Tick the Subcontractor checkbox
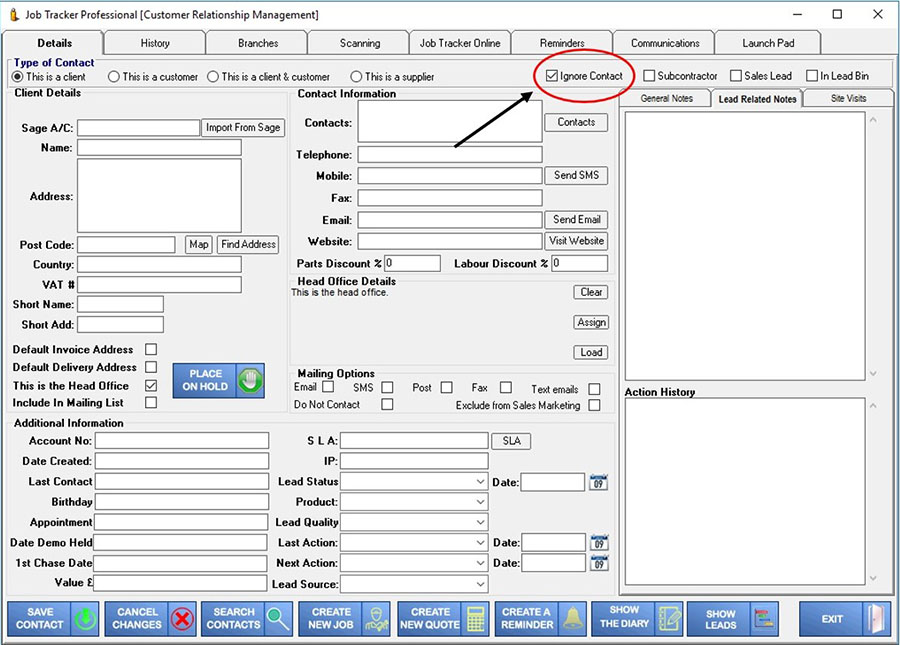The image size is (900, 645). pyautogui.click(x=649, y=76)
